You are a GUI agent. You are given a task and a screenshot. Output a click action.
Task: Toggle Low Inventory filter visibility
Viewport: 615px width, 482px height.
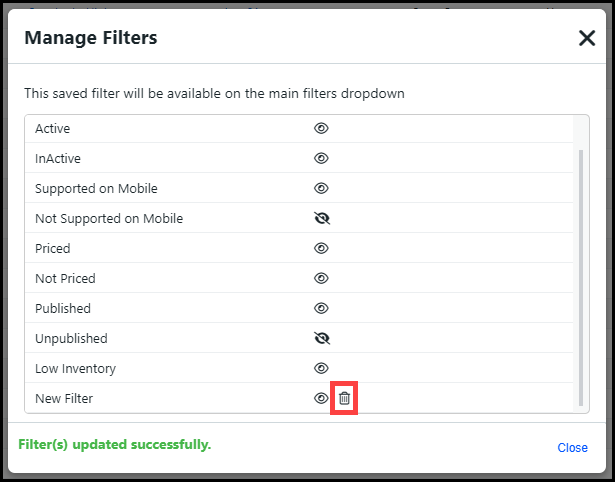pyautogui.click(x=321, y=368)
